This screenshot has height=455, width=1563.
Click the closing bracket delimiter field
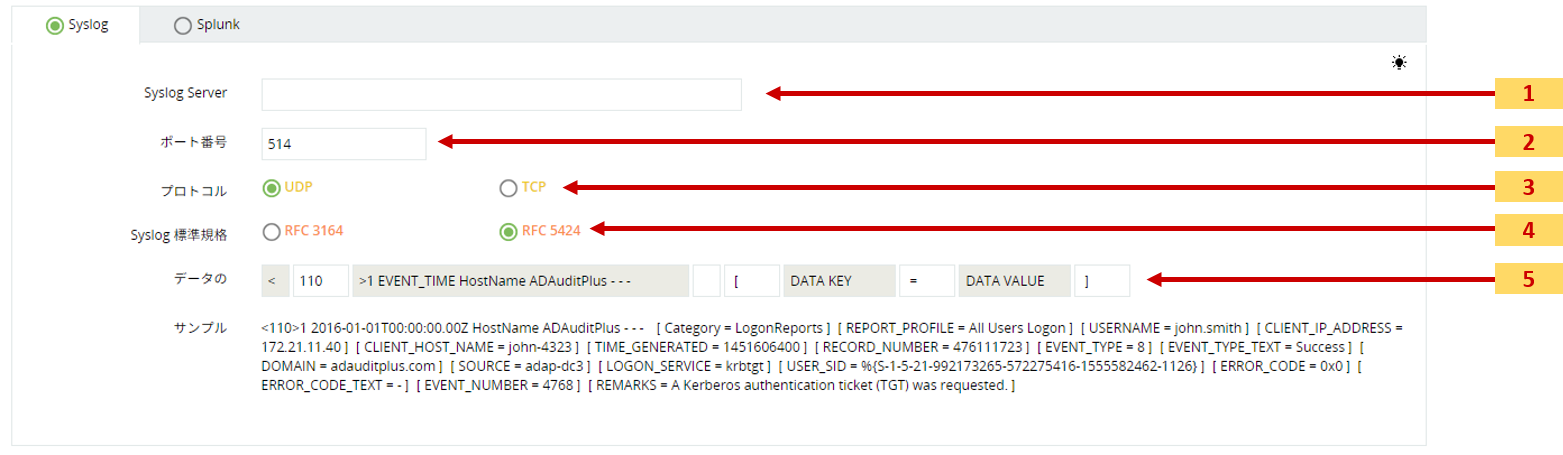(1101, 281)
